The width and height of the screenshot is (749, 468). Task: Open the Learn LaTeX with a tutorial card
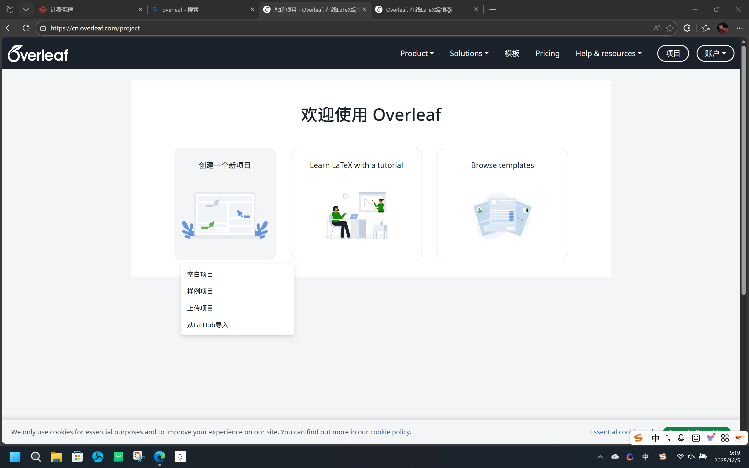[x=356, y=204]
